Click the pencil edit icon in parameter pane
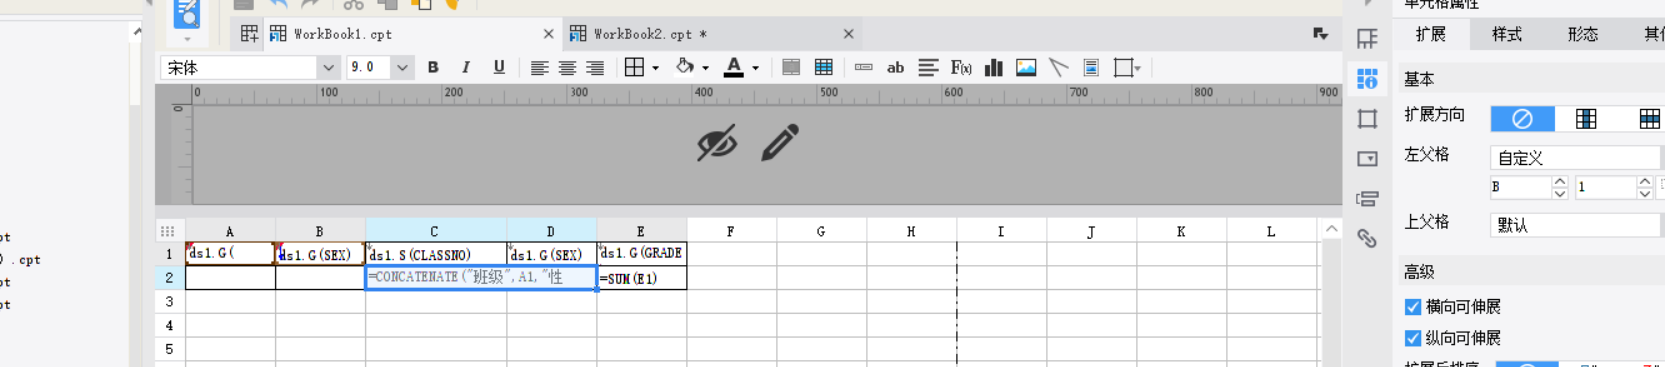This screenshot has height=367, width=1665. [x=780, y=142]
